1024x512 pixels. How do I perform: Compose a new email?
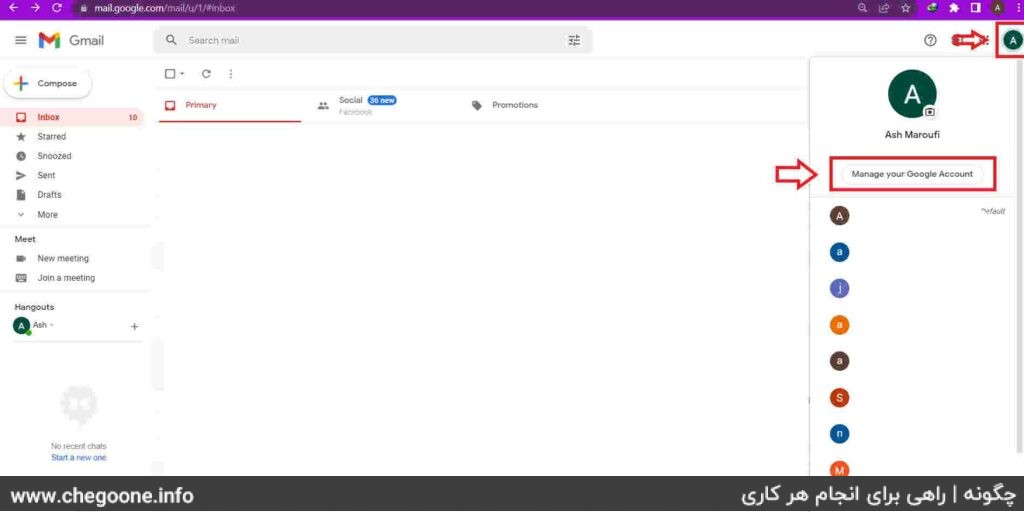pos(48,84)
